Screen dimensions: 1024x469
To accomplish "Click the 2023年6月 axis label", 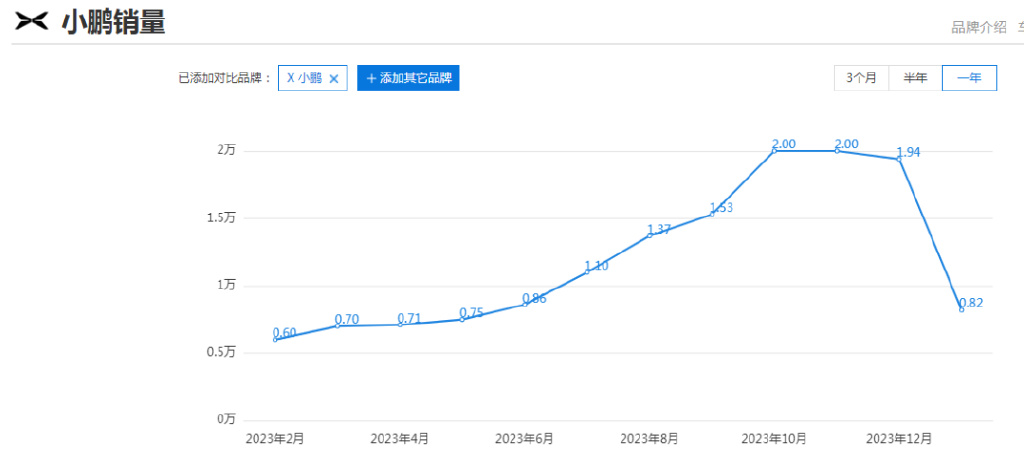I will pos(524,438).
